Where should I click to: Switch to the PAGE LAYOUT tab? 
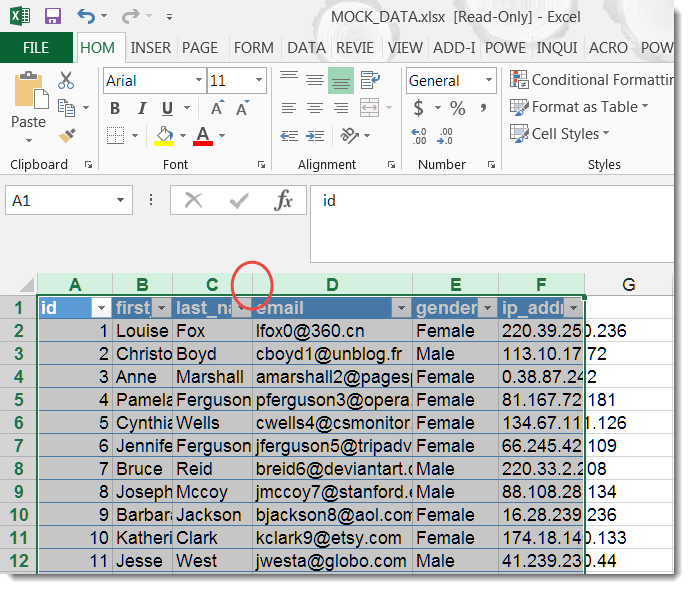tap(200, 47)
